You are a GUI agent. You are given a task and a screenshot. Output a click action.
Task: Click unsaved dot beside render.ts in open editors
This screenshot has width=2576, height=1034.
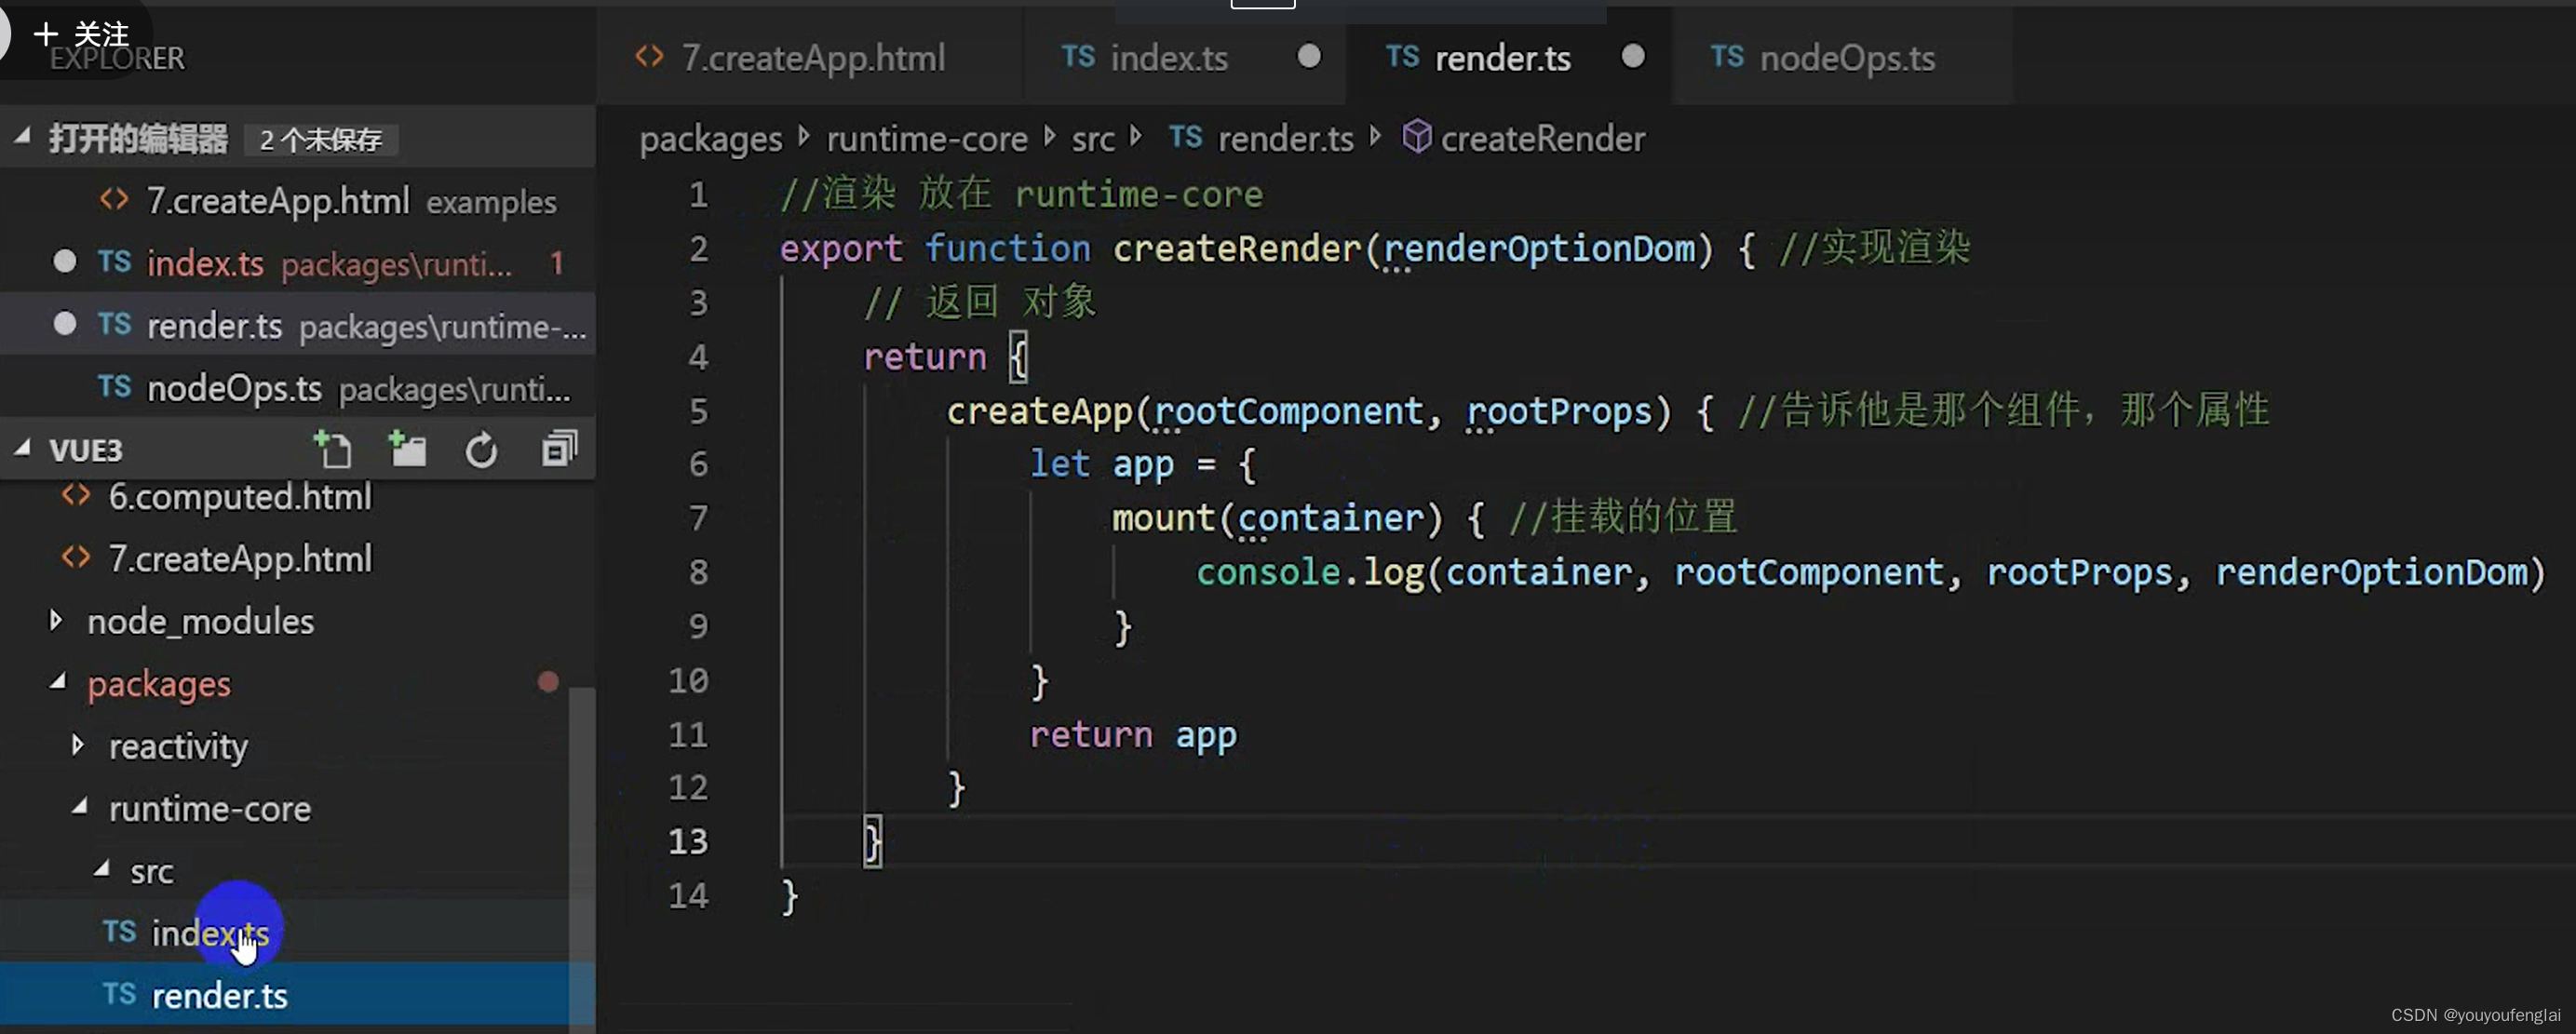click(x=65, y=324)
